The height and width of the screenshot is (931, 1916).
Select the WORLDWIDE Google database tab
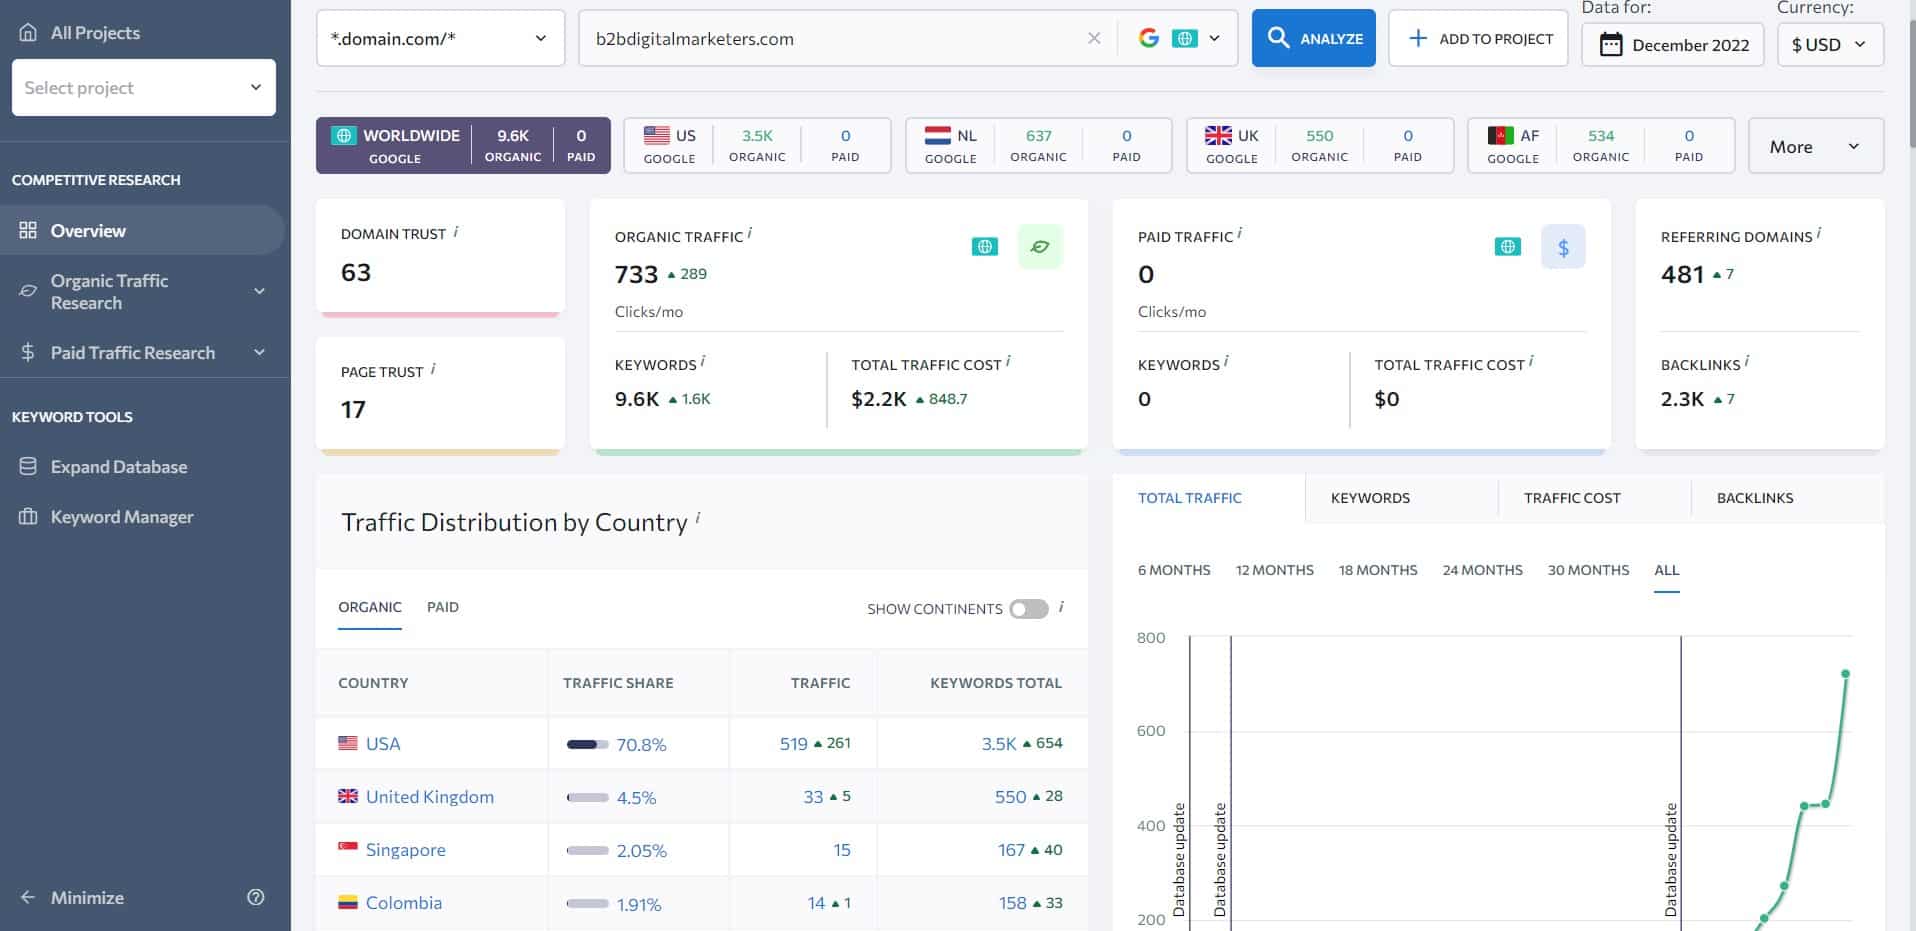coord(463,146)
